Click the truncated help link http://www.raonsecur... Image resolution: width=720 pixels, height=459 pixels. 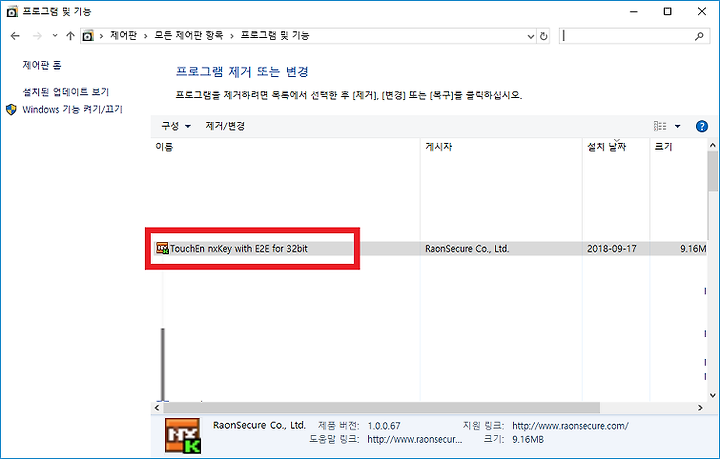(x=415, y=439)
